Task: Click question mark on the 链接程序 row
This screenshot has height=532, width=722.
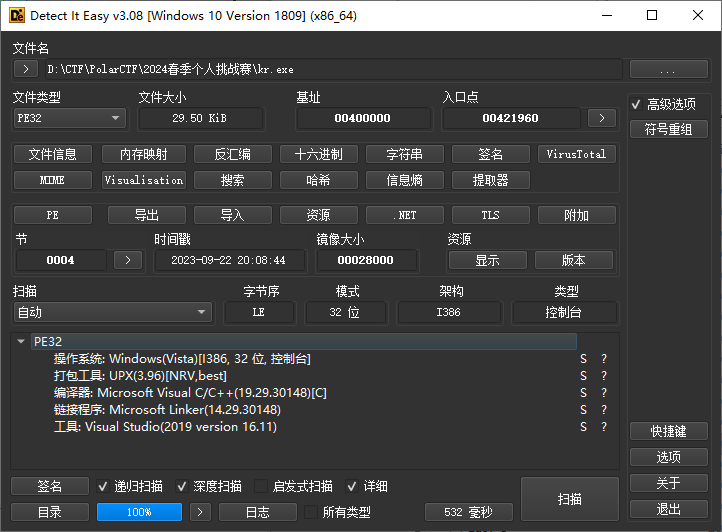Action: pos(604,410)
